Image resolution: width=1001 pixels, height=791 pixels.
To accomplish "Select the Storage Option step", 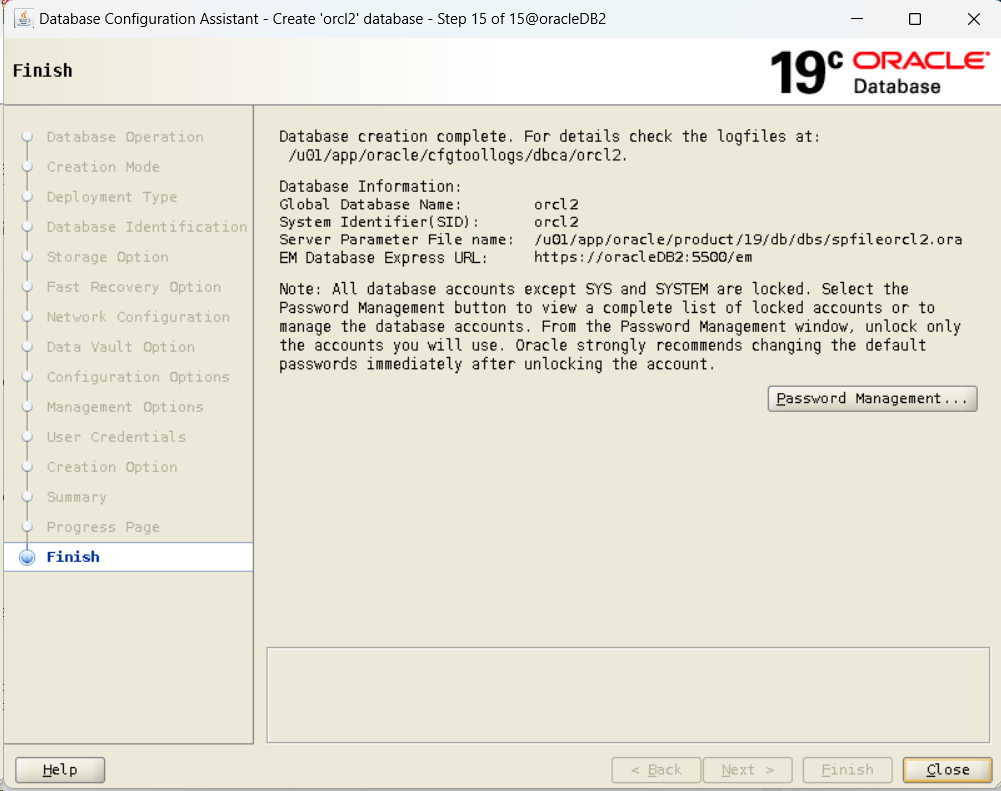I will click(107, 257).
